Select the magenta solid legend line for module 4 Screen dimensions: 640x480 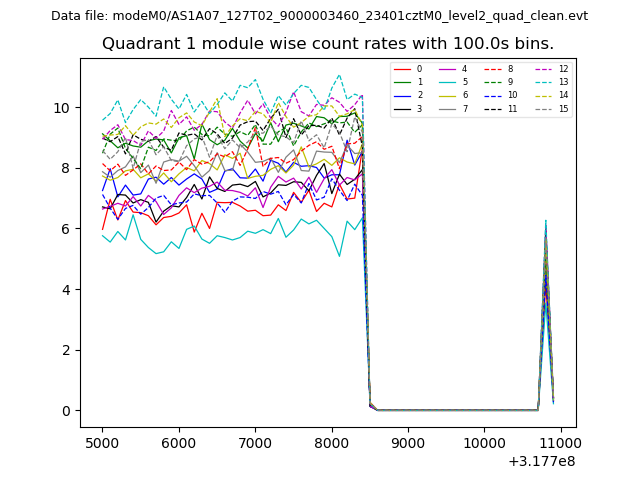point(447,69)
